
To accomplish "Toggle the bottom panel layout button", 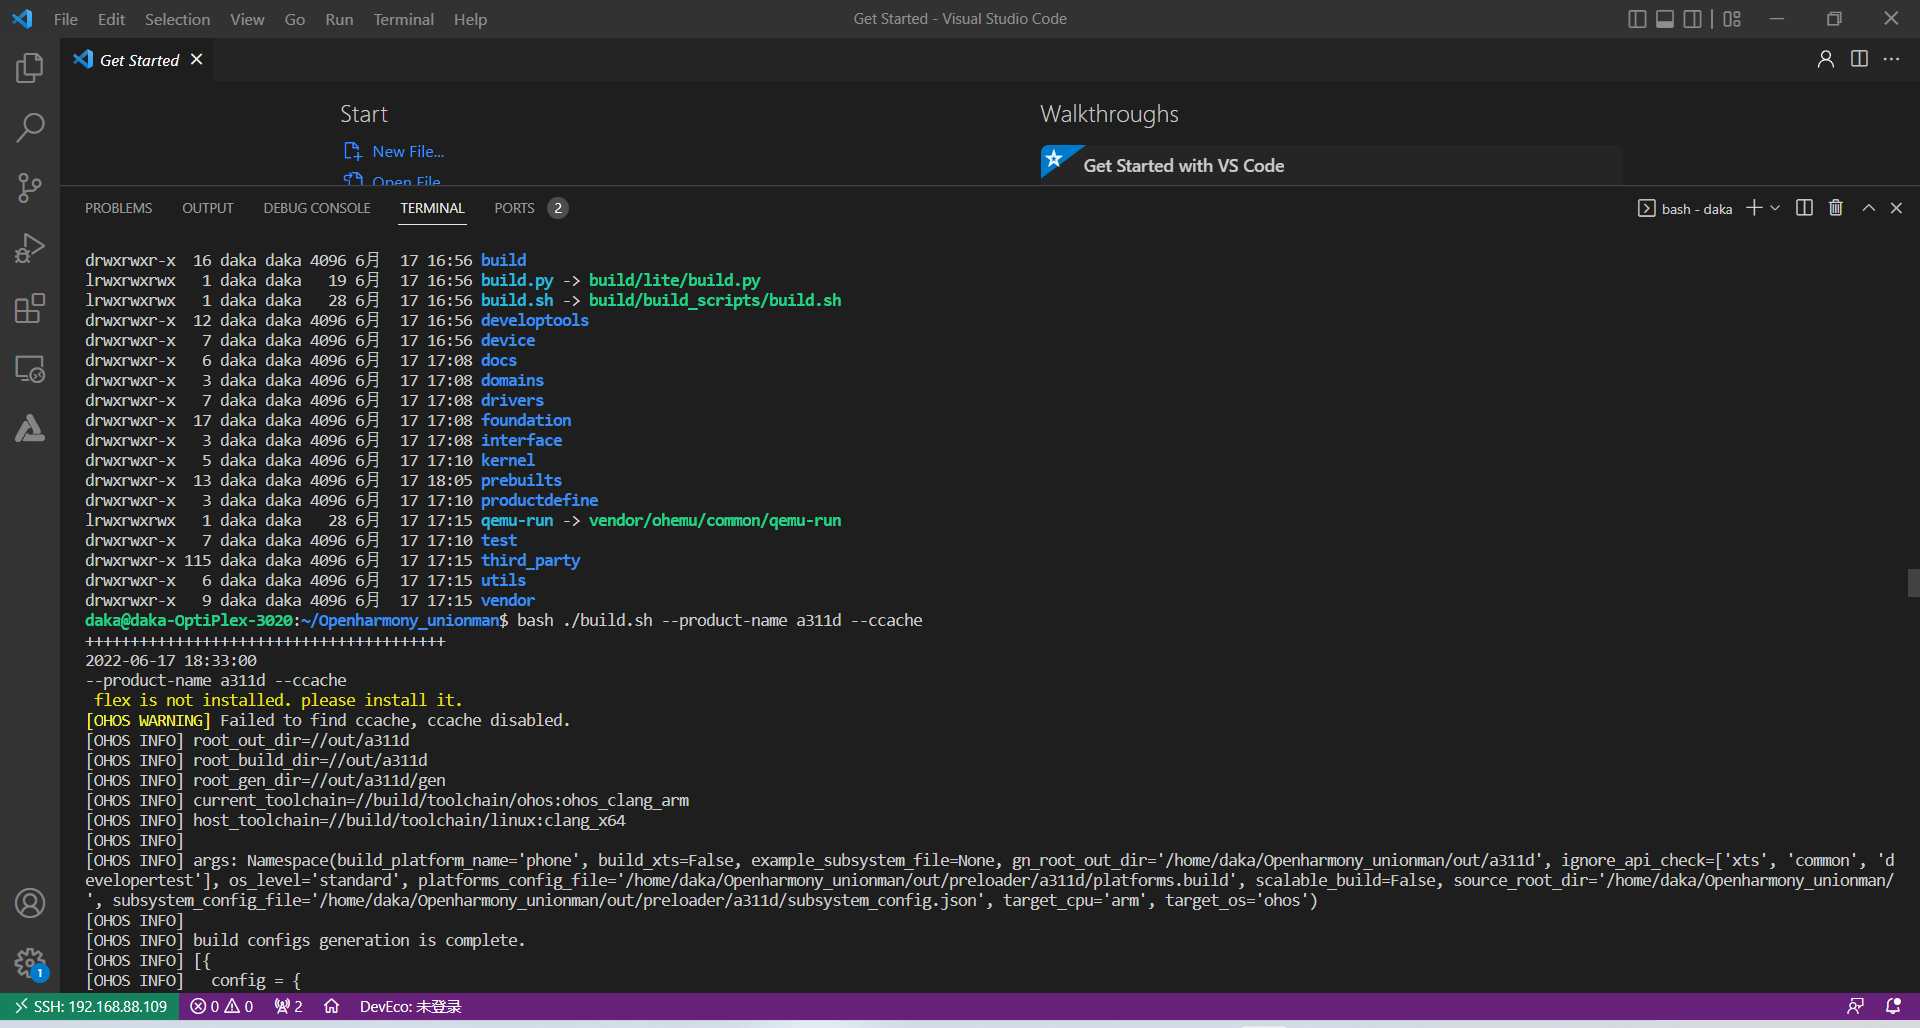I will coord(1665,19).
